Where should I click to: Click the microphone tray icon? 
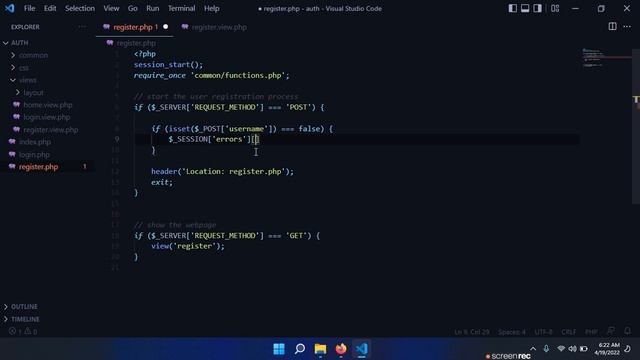point(546,349)
